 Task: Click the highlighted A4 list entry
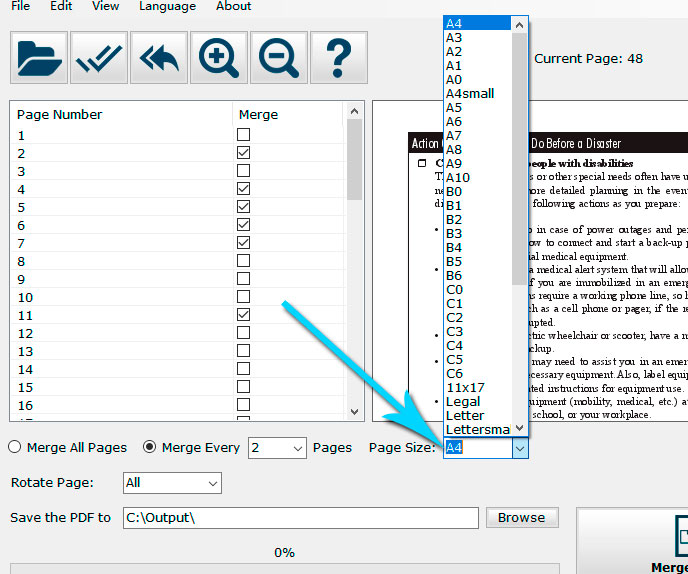477,24
